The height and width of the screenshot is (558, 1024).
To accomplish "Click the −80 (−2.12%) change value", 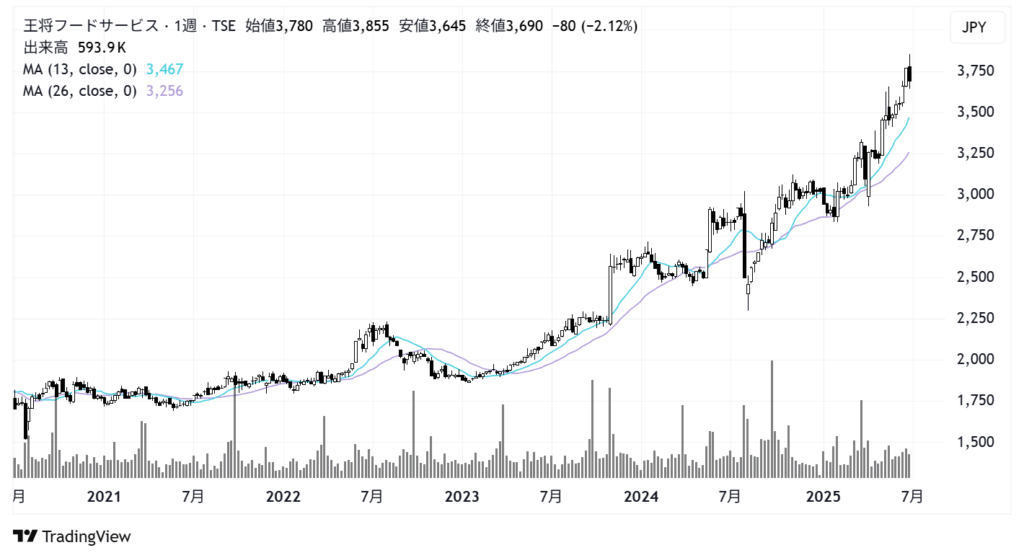I will (x=595, y=26).
